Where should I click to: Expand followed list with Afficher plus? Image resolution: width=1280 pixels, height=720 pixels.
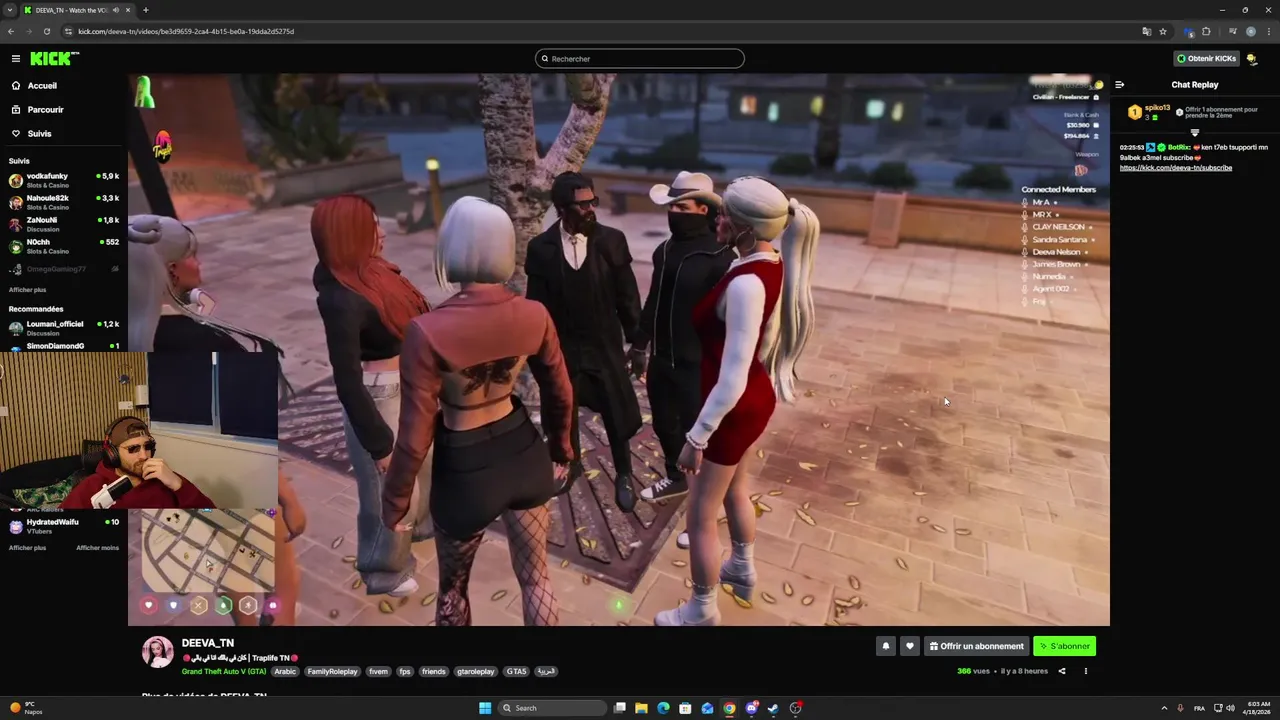[x=27, y=290]
